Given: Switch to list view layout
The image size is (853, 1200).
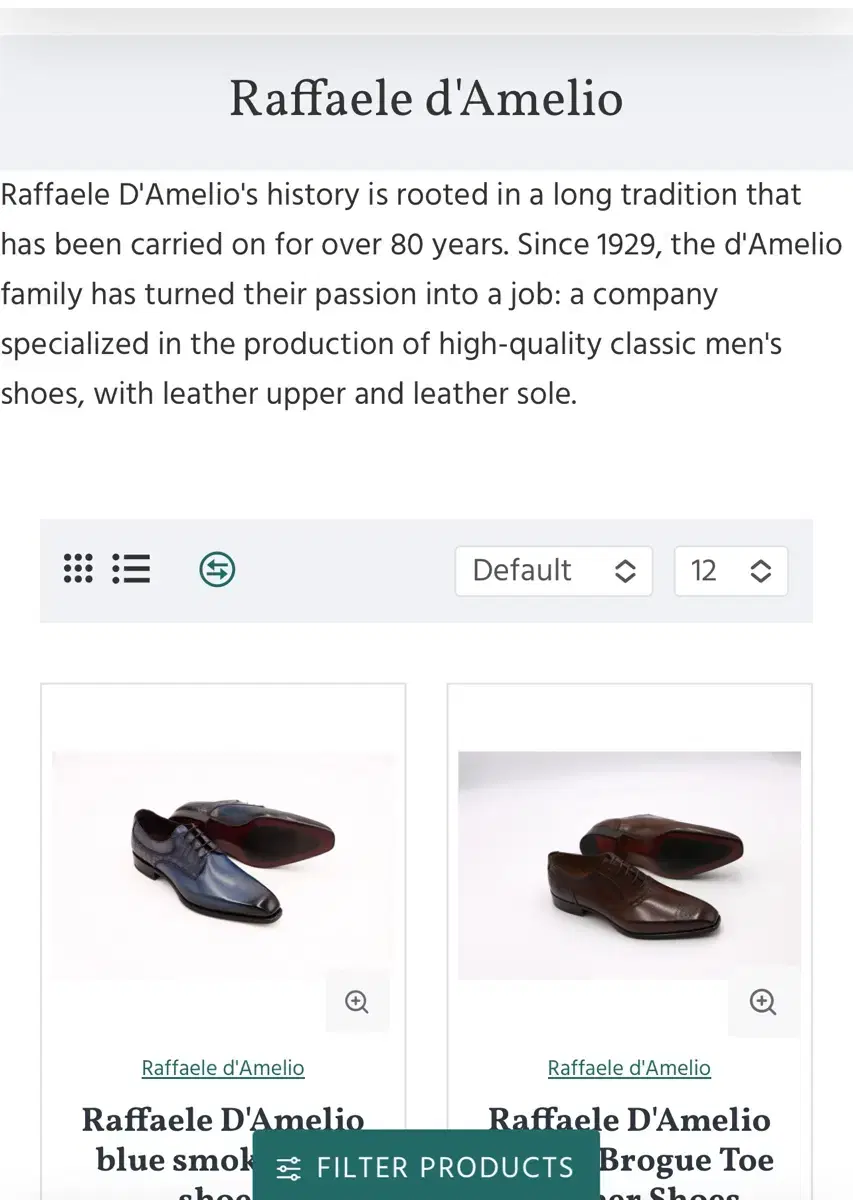Looking at the screenshot, I should [131, 569].
